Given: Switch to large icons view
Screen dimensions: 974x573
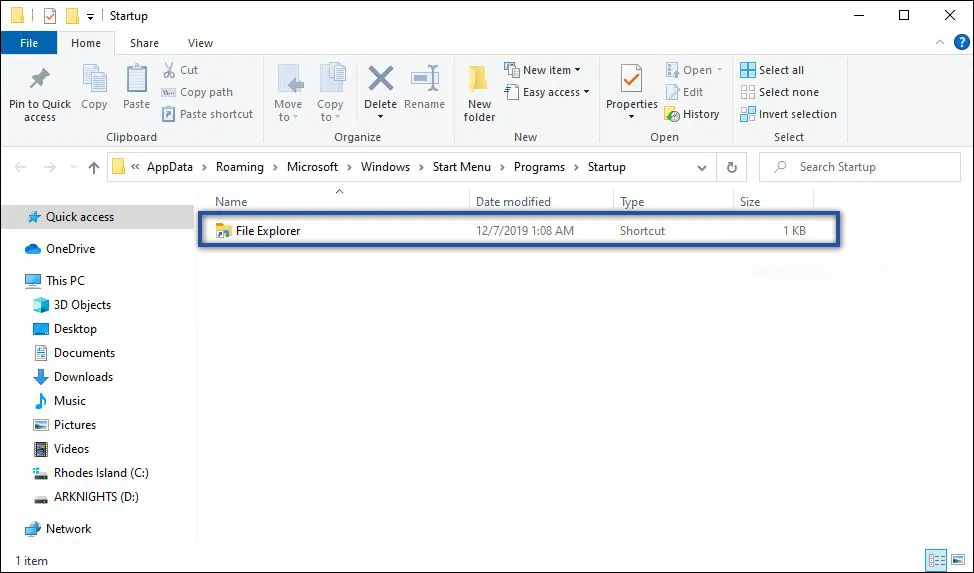Looking at the screenshot, I should point(958,560).
